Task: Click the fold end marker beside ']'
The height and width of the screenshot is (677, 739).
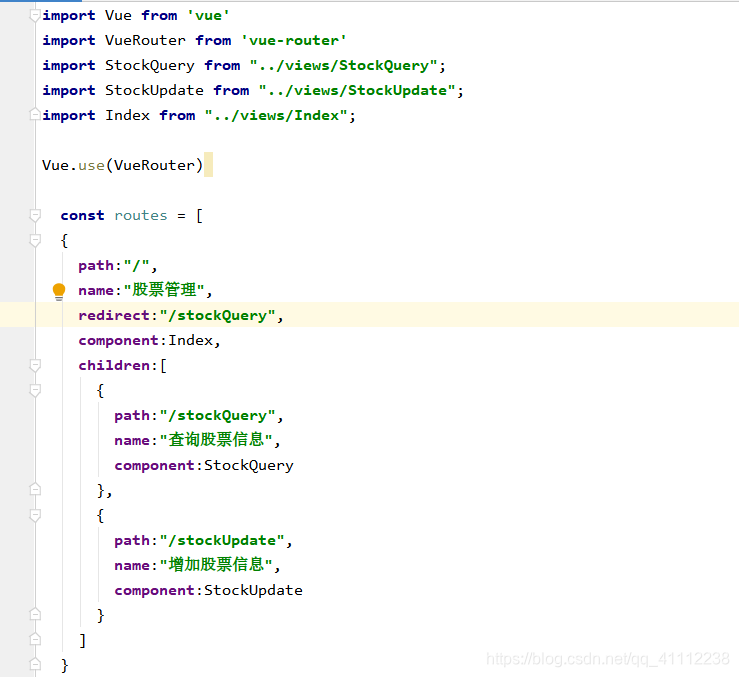Action: 35,640
